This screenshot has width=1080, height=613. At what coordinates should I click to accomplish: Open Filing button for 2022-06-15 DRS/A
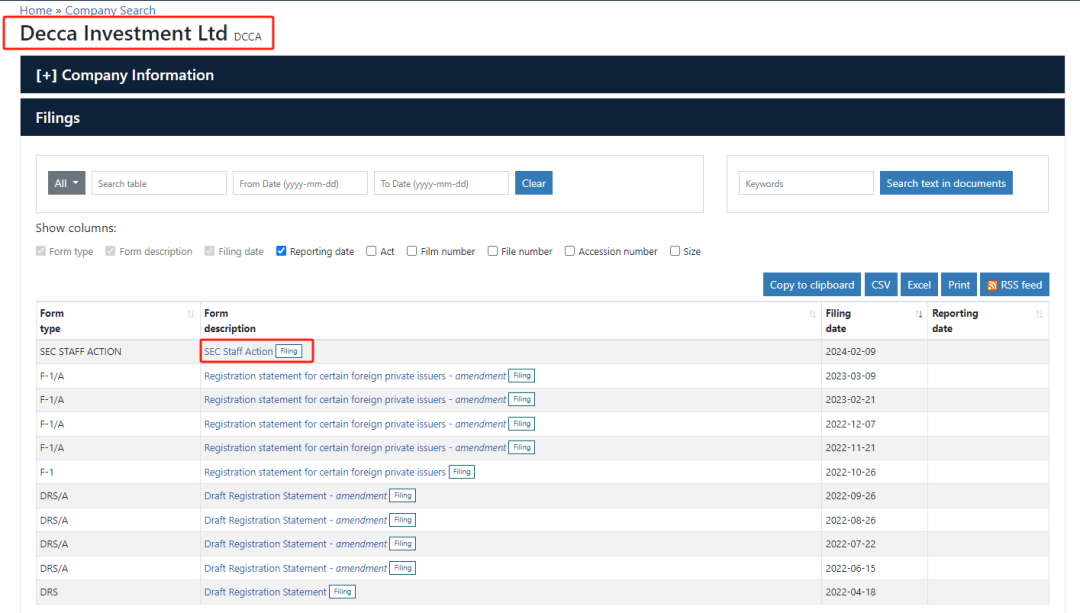(403, 569)
